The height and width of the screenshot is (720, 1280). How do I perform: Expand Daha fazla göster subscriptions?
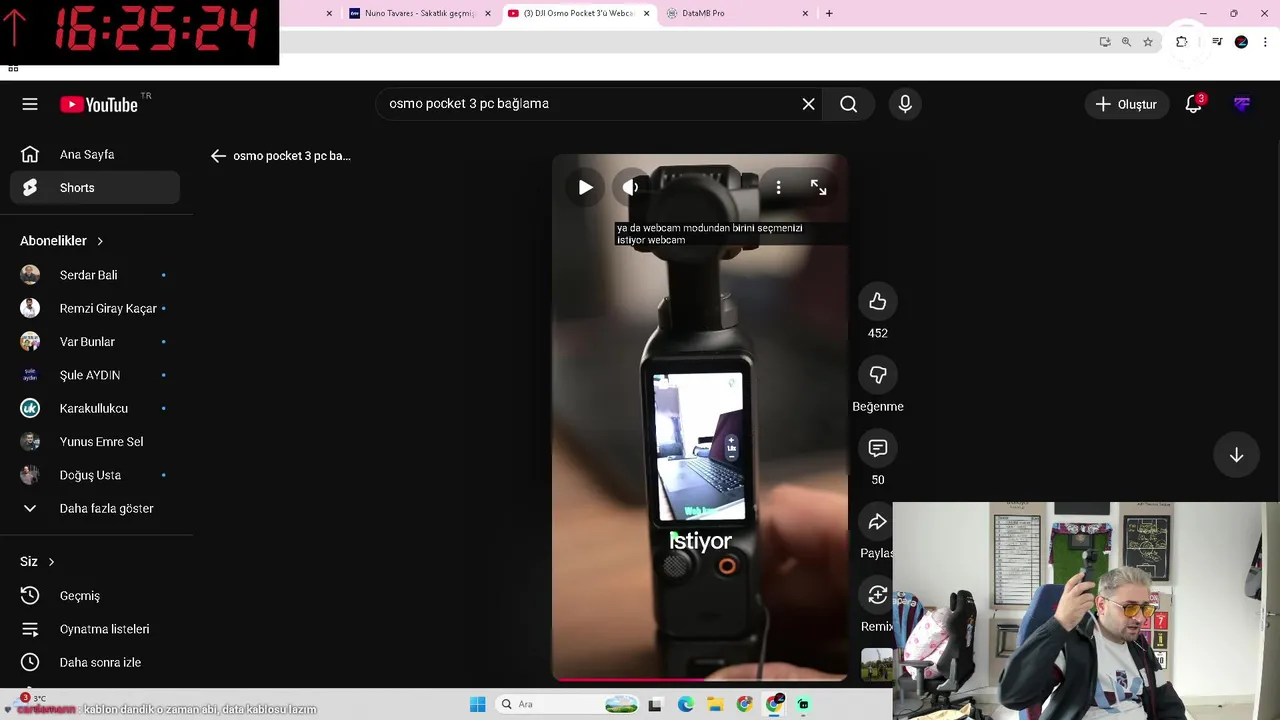[x=95, y=508]
